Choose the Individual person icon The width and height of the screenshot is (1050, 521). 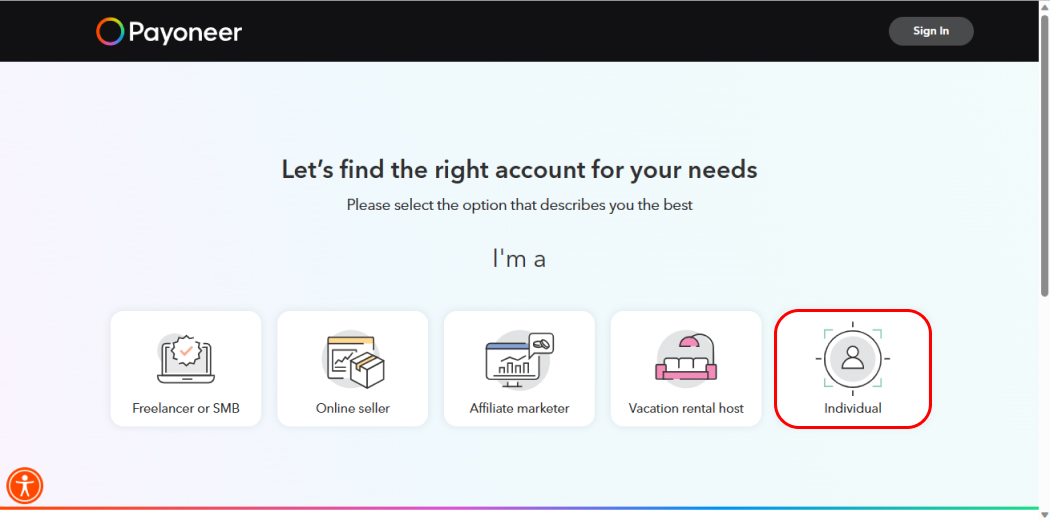coord(852,358)
